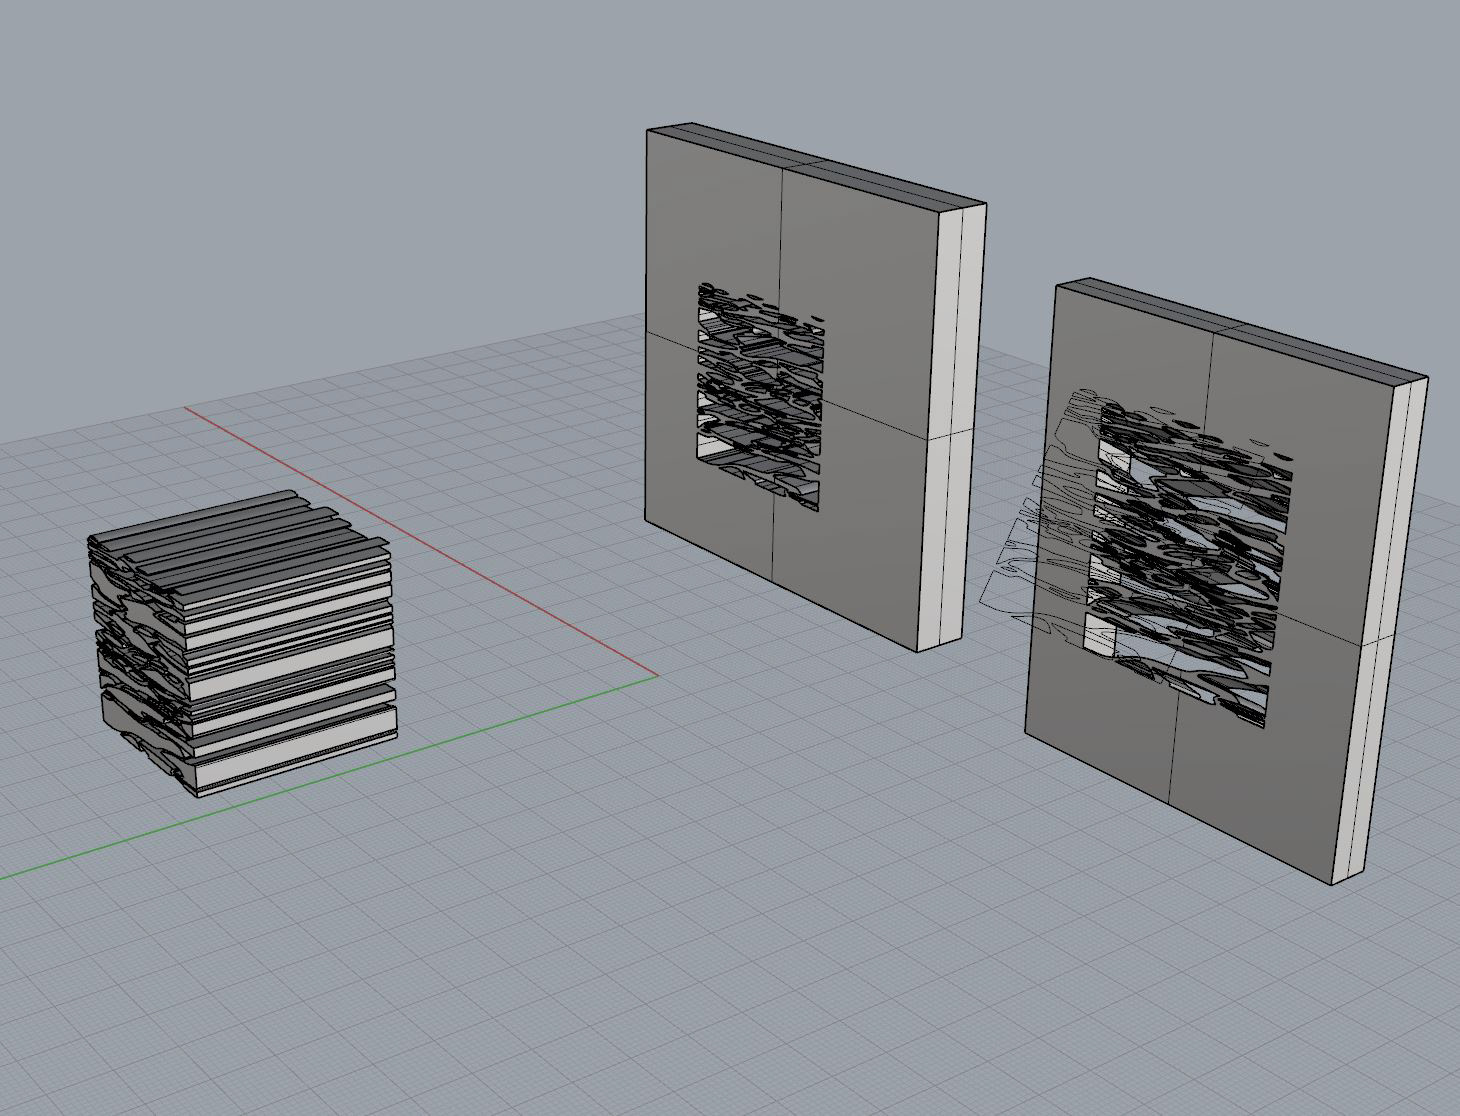The height and width of the screenshot is (1116, 1460).
Task: Click the red X axis line
Action: point(420,541)
